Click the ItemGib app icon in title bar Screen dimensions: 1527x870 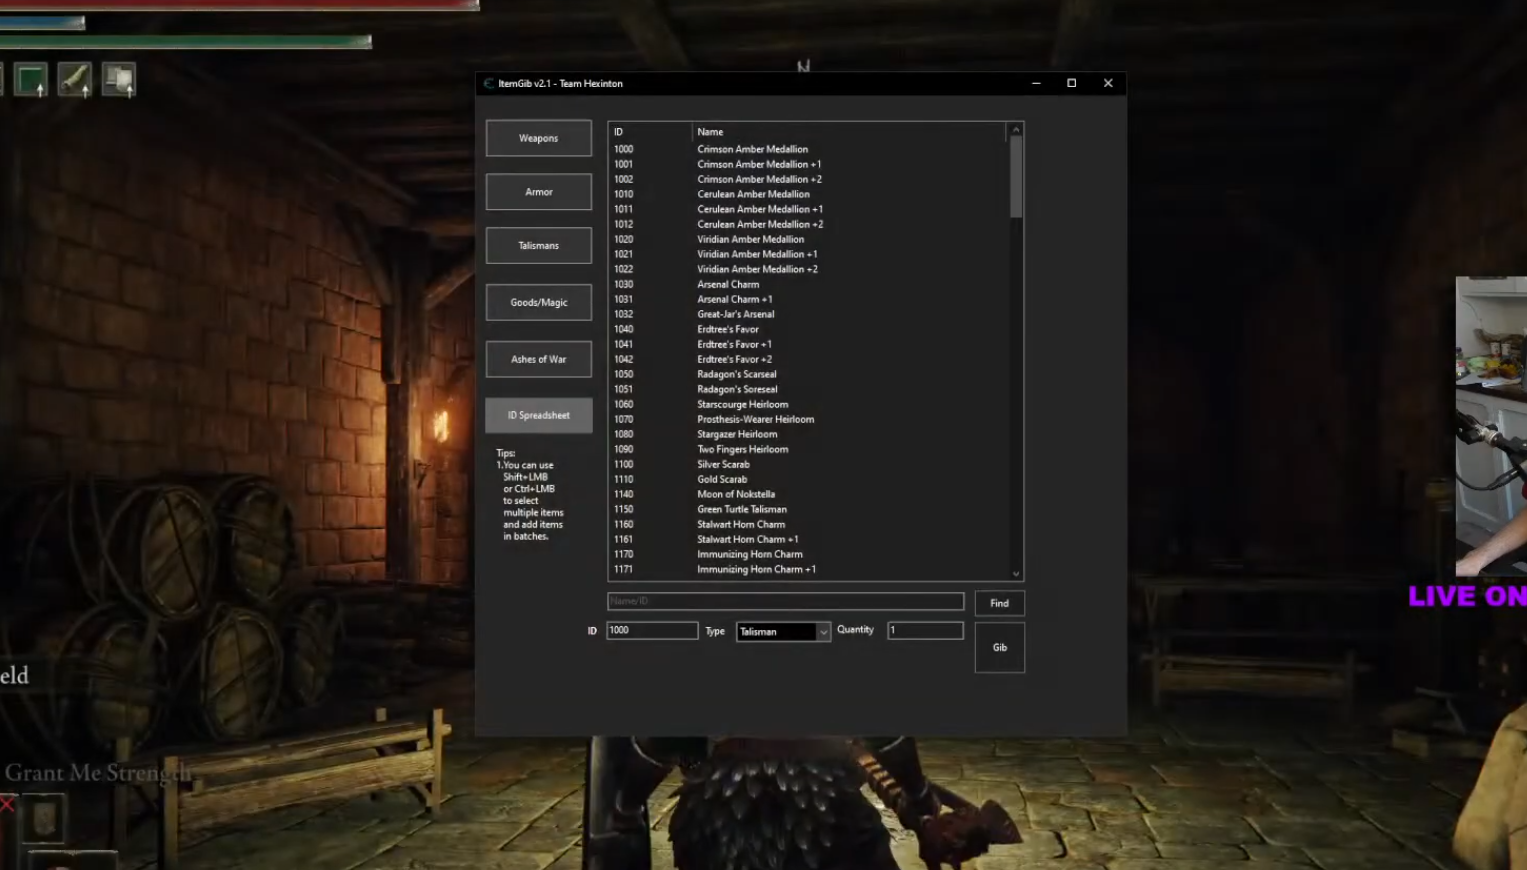click(x=489, y=83)
